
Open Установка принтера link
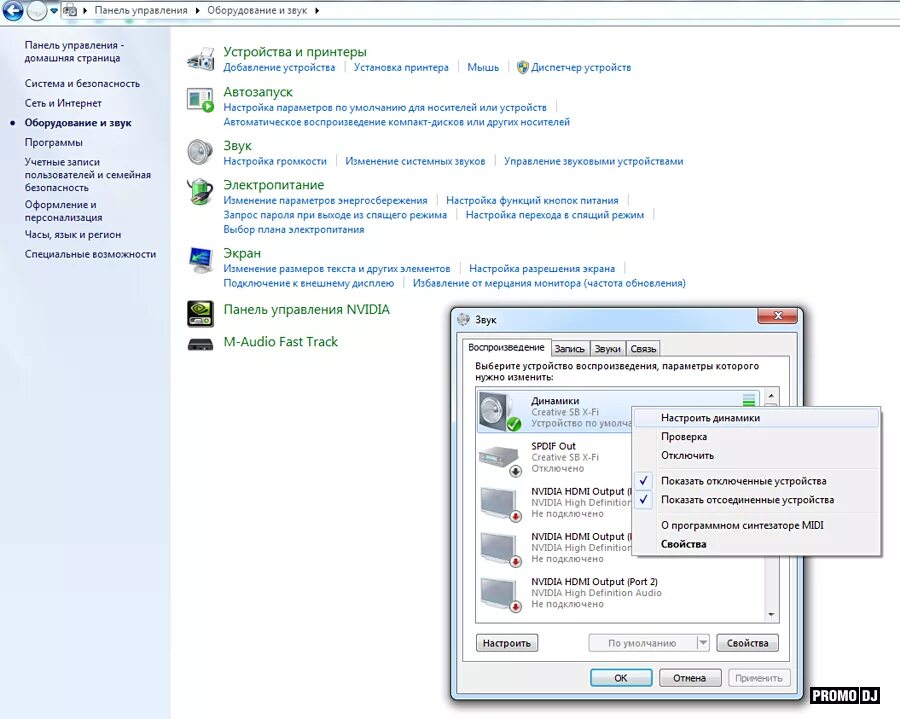(x=401, y=67)
